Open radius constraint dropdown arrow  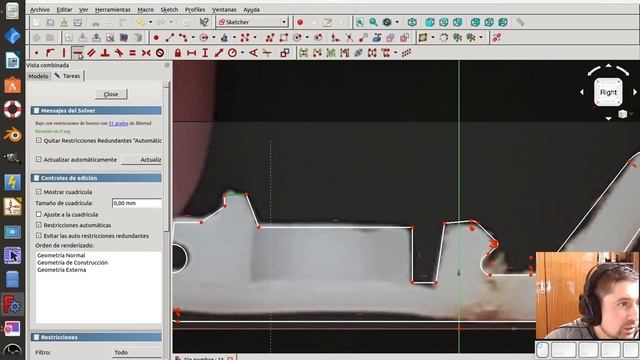[242, 53]
